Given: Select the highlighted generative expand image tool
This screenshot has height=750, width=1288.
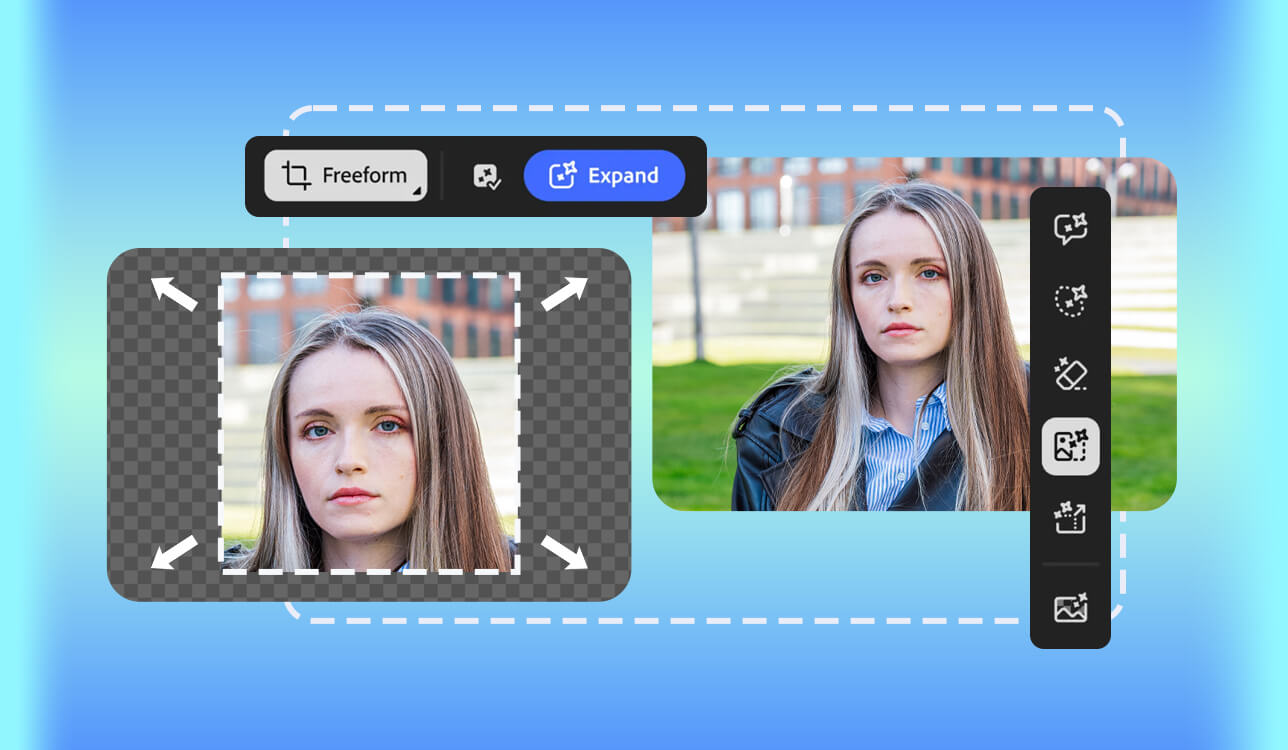Looking at the screenshot, I should pos(1071,446).
